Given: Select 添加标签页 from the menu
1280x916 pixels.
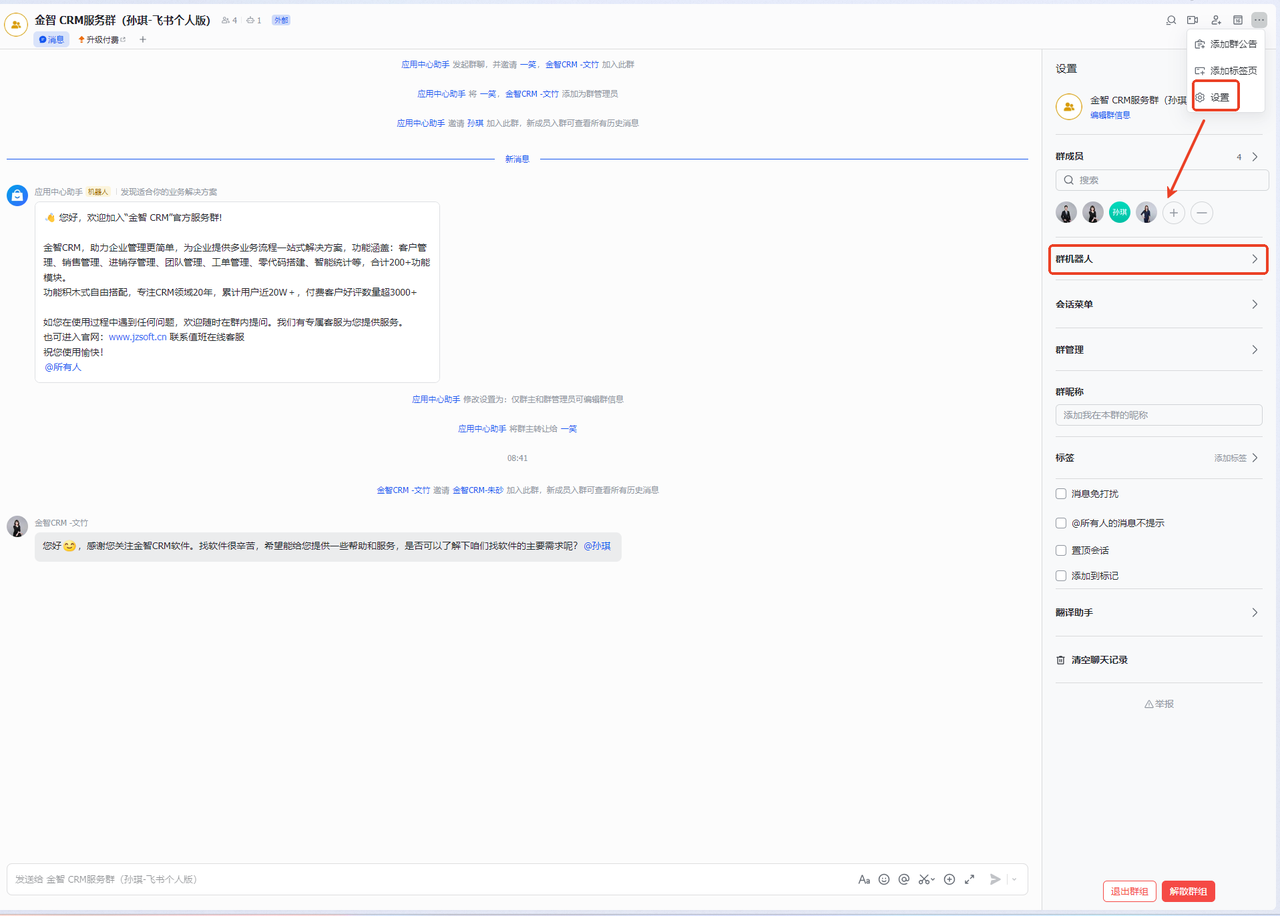Looking at the screenshot, I should pyautogui.click(x=1225, y=71).
